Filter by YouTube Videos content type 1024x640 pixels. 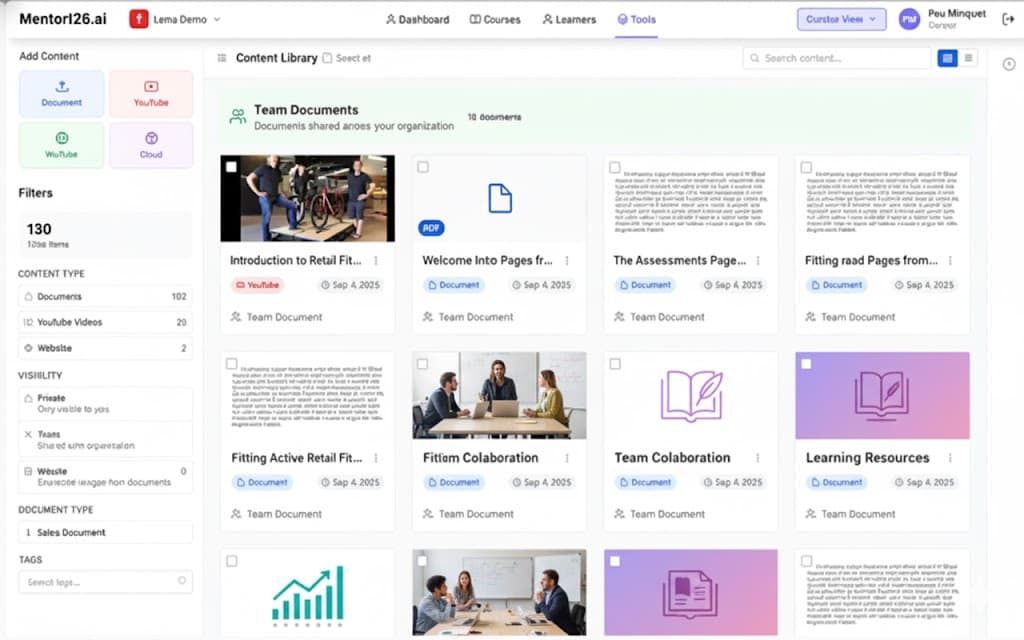point(105,322)
